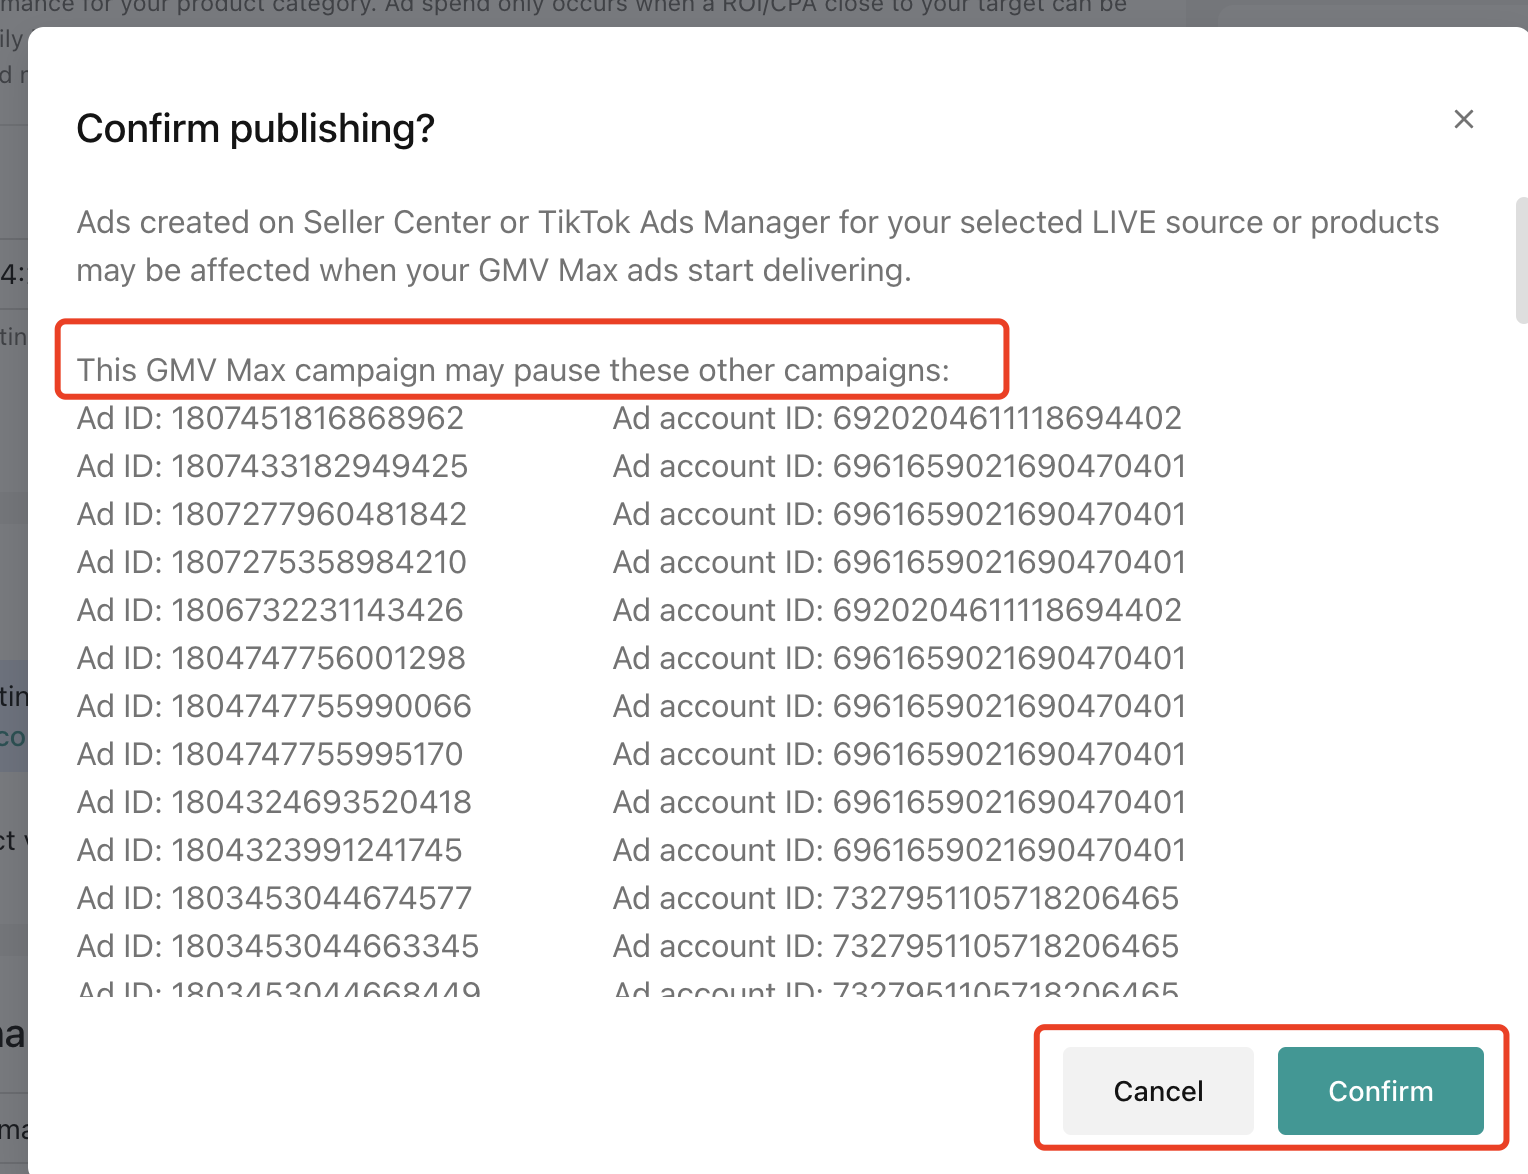The image size is (1528, 1174).
Task: Select Ad ID 1804324693520418
Action: [274, 802]
